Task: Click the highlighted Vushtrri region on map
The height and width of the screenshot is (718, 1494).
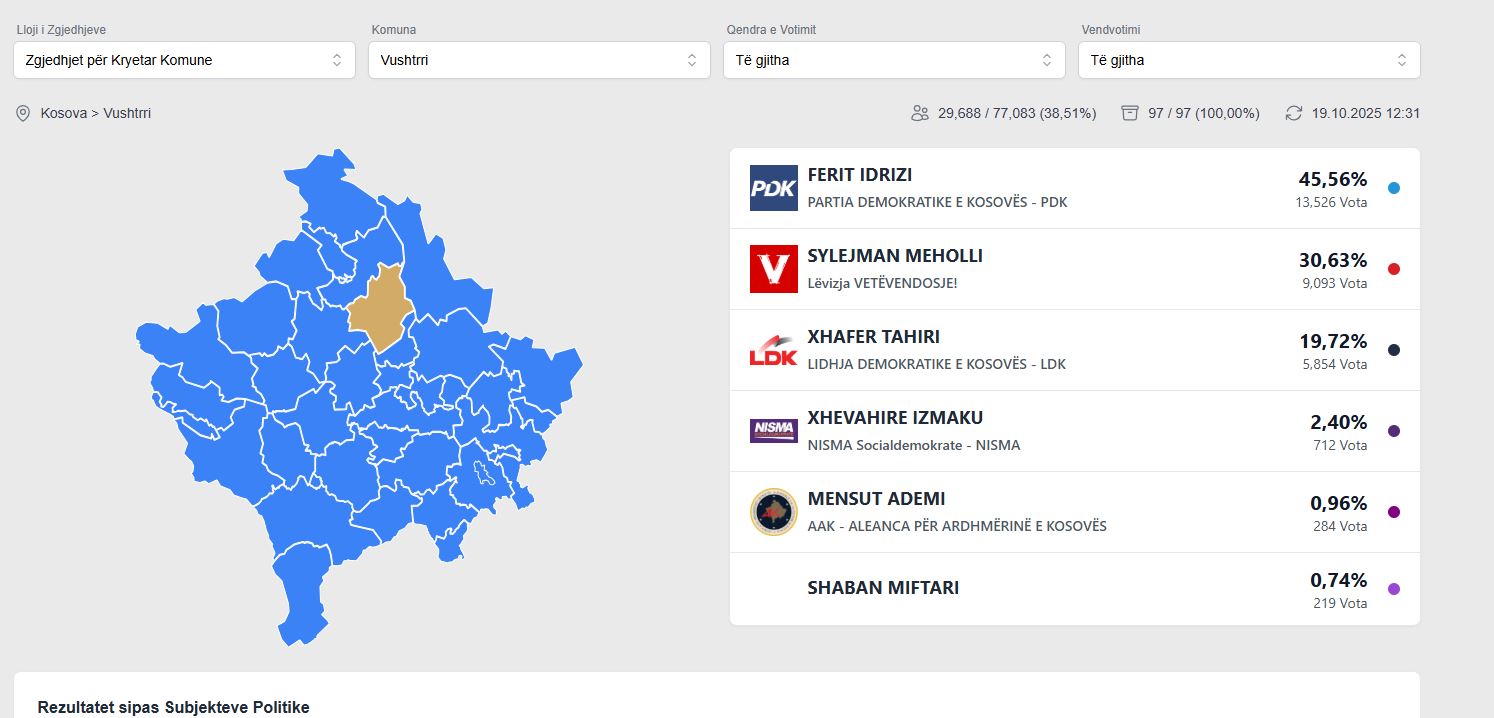Action: click(x=378, y=306)
